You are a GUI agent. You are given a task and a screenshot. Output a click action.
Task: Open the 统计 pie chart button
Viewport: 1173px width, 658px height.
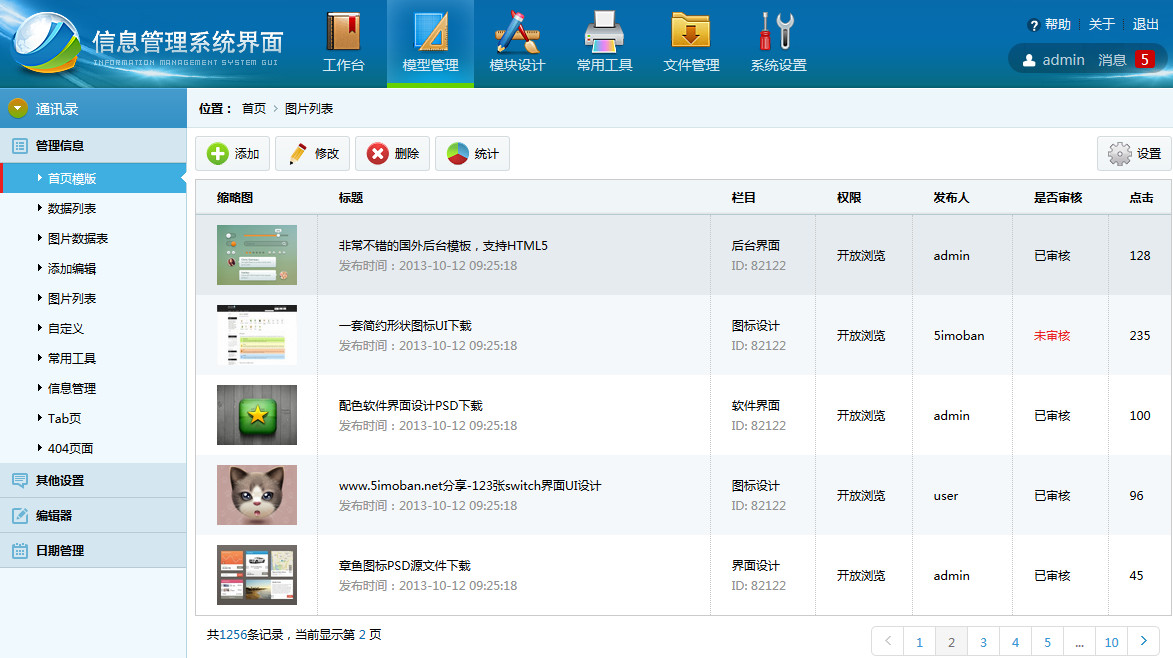pyautogui.click(x=472, y=154)
